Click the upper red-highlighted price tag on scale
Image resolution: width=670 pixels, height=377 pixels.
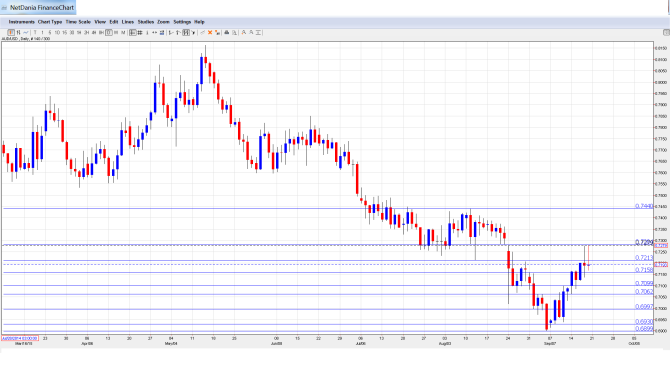(661, 246)
